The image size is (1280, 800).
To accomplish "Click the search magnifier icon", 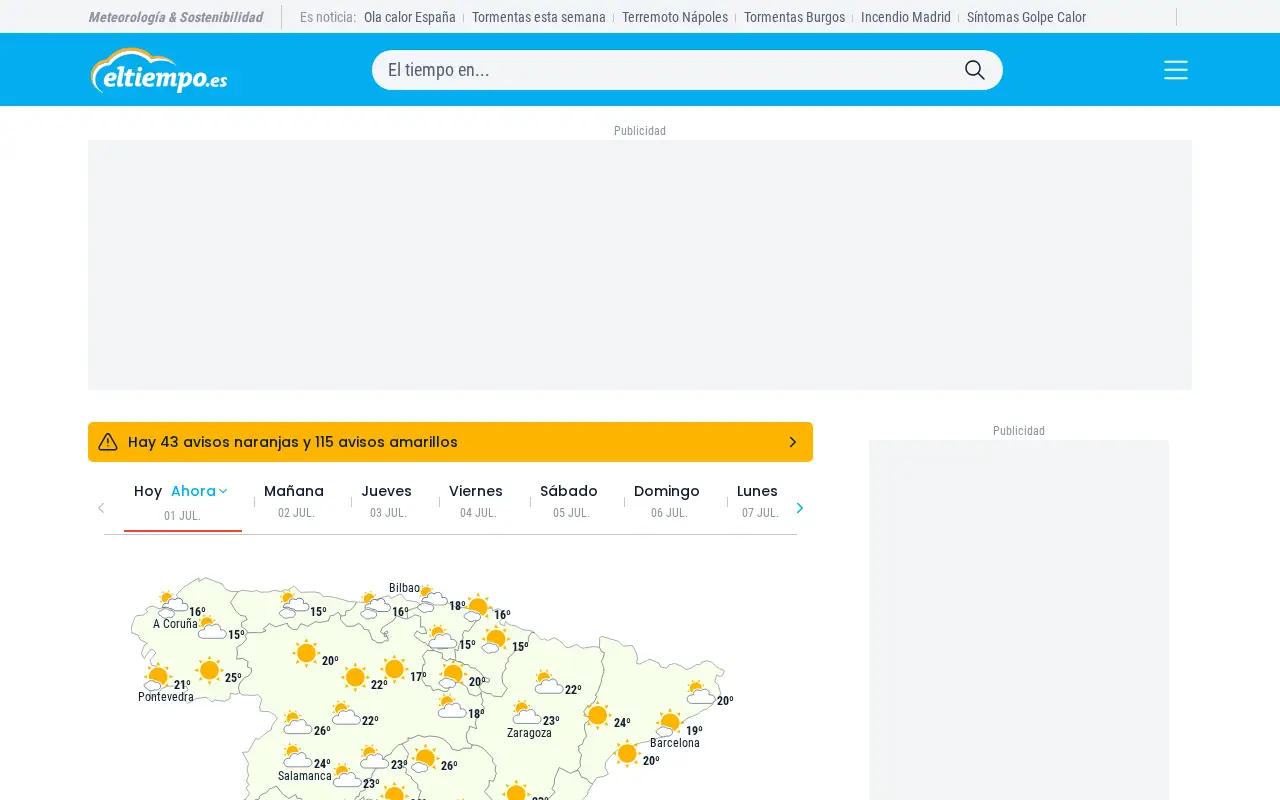I will [975, 70].
